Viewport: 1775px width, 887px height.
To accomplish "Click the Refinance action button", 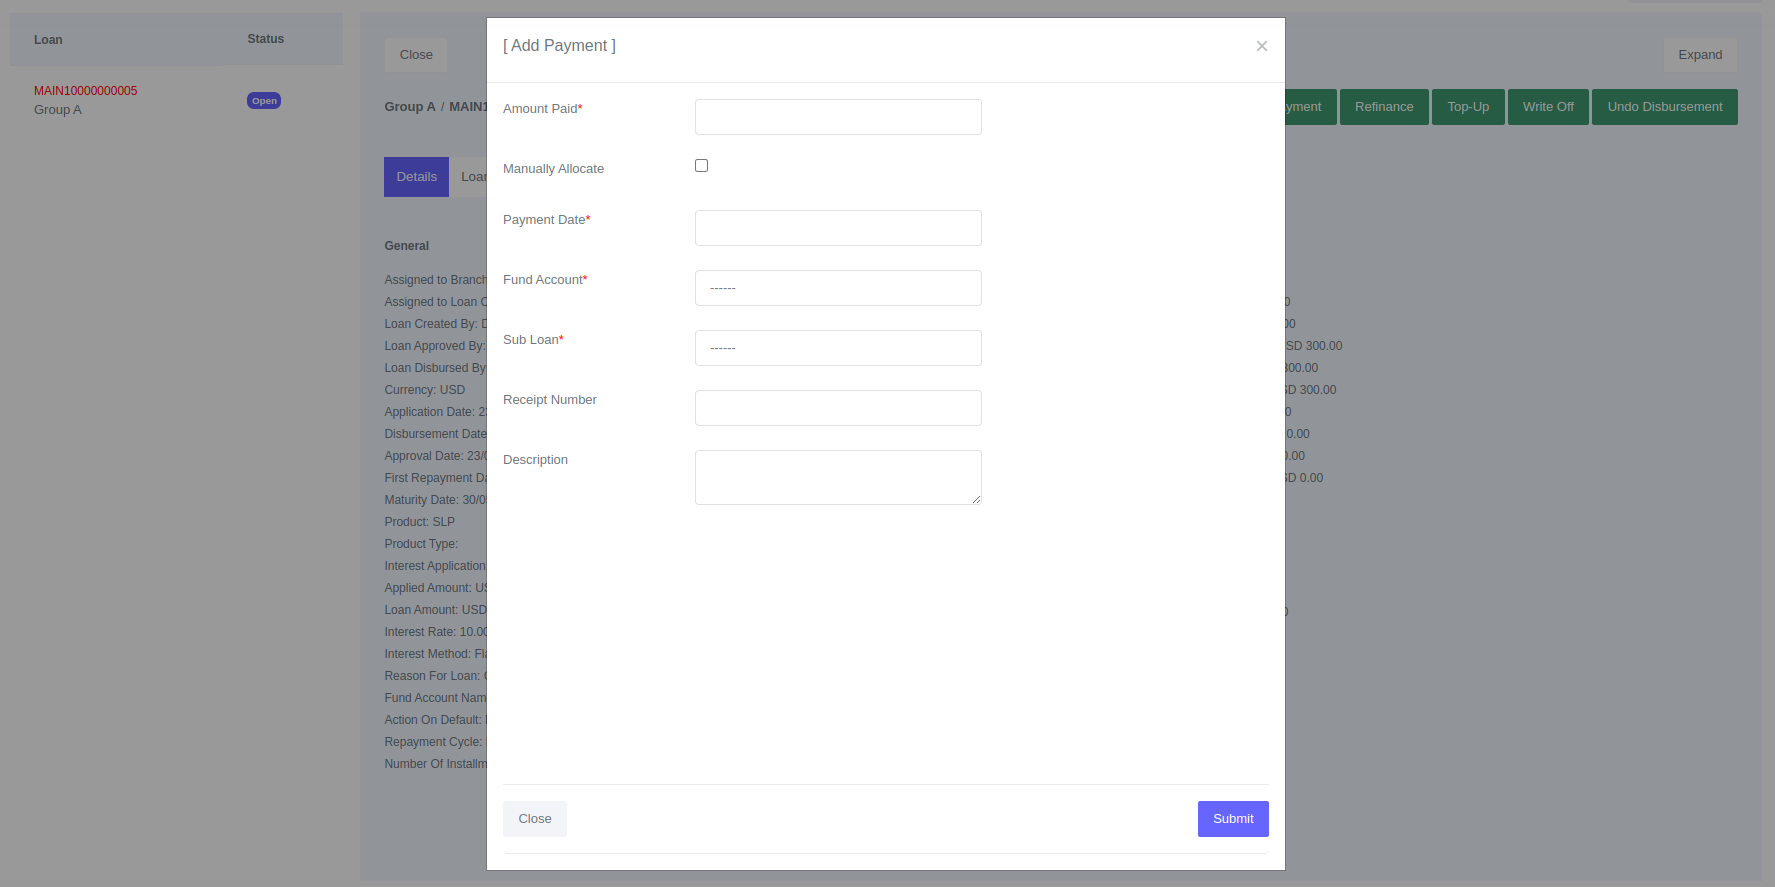I will click(x=1383, y=107).
